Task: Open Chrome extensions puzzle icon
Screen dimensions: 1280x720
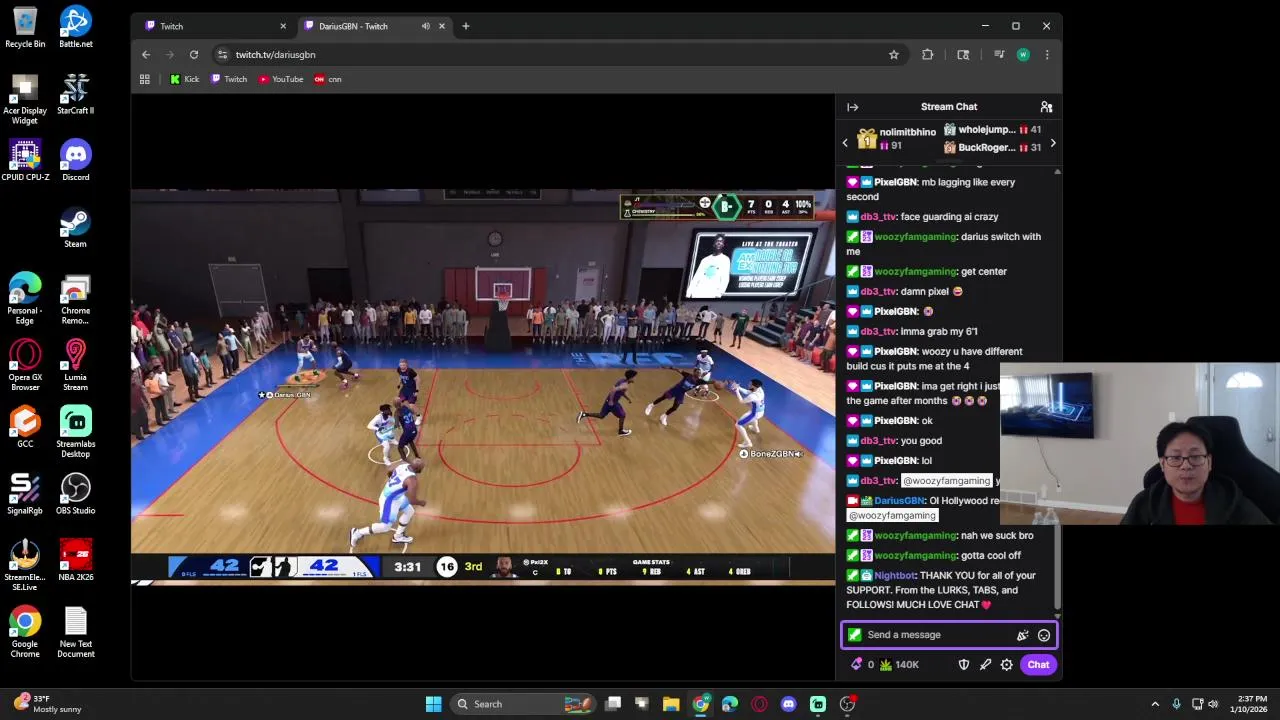Action: pyautogui.click(x=928, y=55)
